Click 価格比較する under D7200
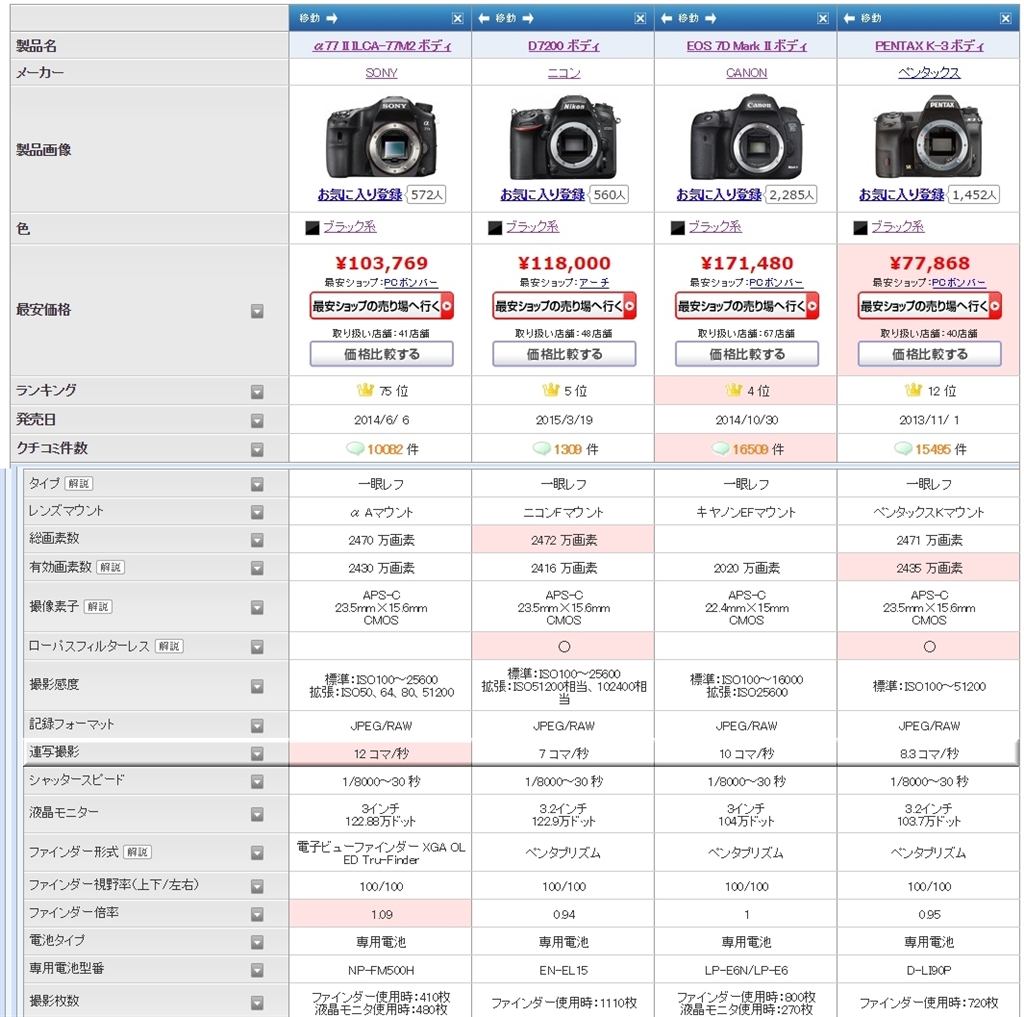The height and width of the screenshot is (1017, 1024). coord(564,354)
